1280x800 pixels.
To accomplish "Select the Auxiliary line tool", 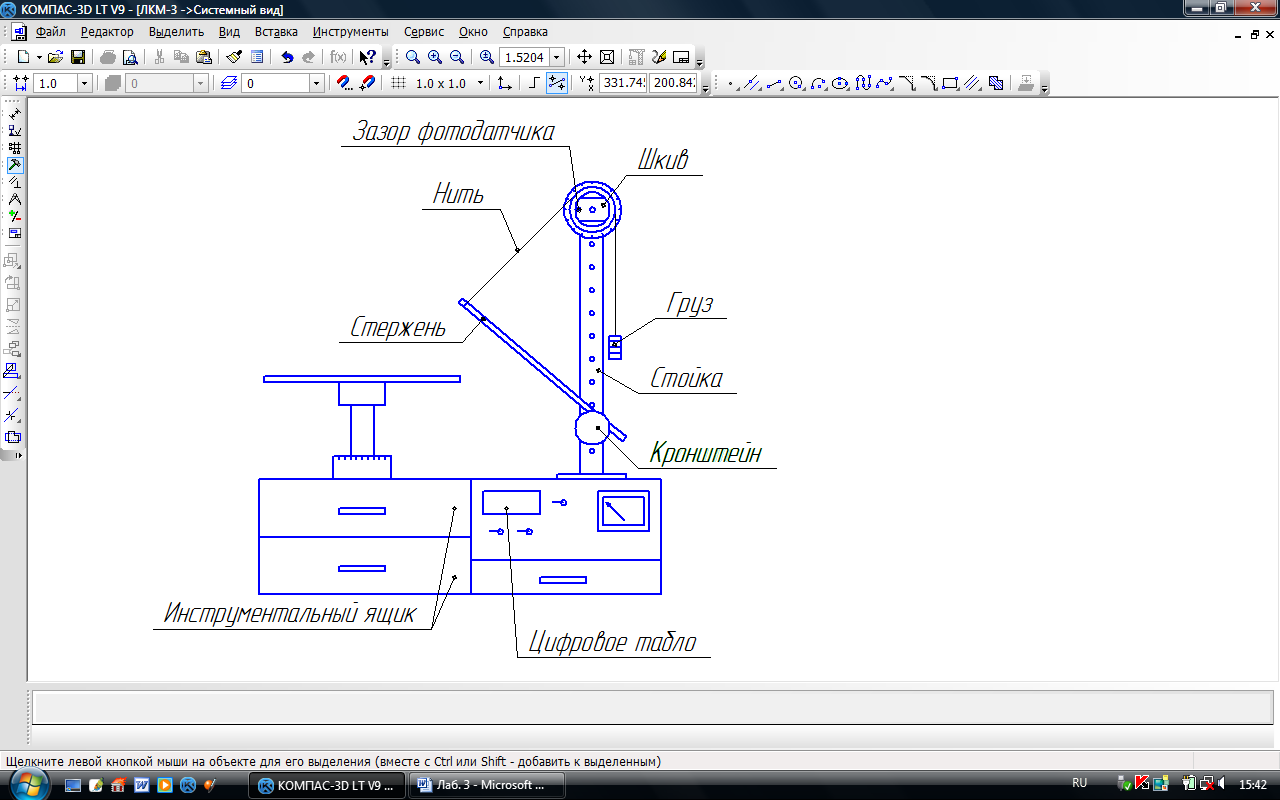I will 753,83.
